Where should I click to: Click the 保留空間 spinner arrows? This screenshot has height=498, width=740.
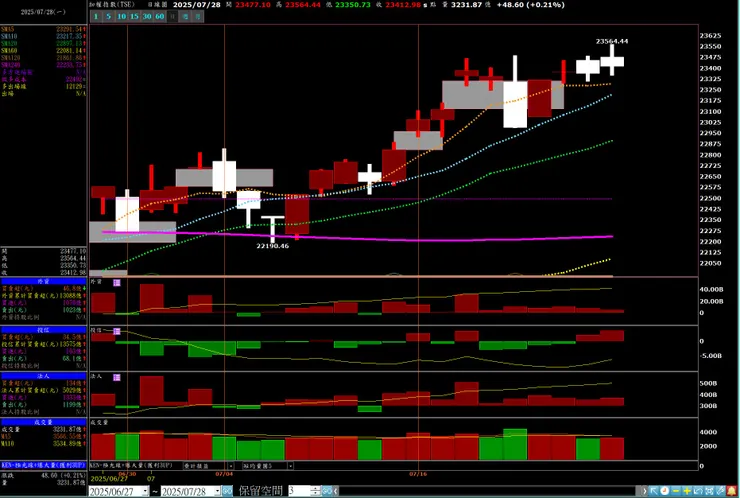[x=316, y=491]
